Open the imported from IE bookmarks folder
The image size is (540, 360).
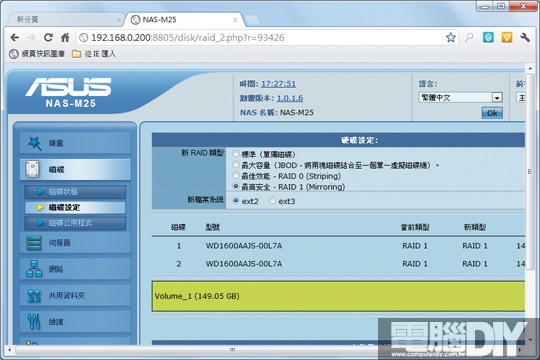94,54
